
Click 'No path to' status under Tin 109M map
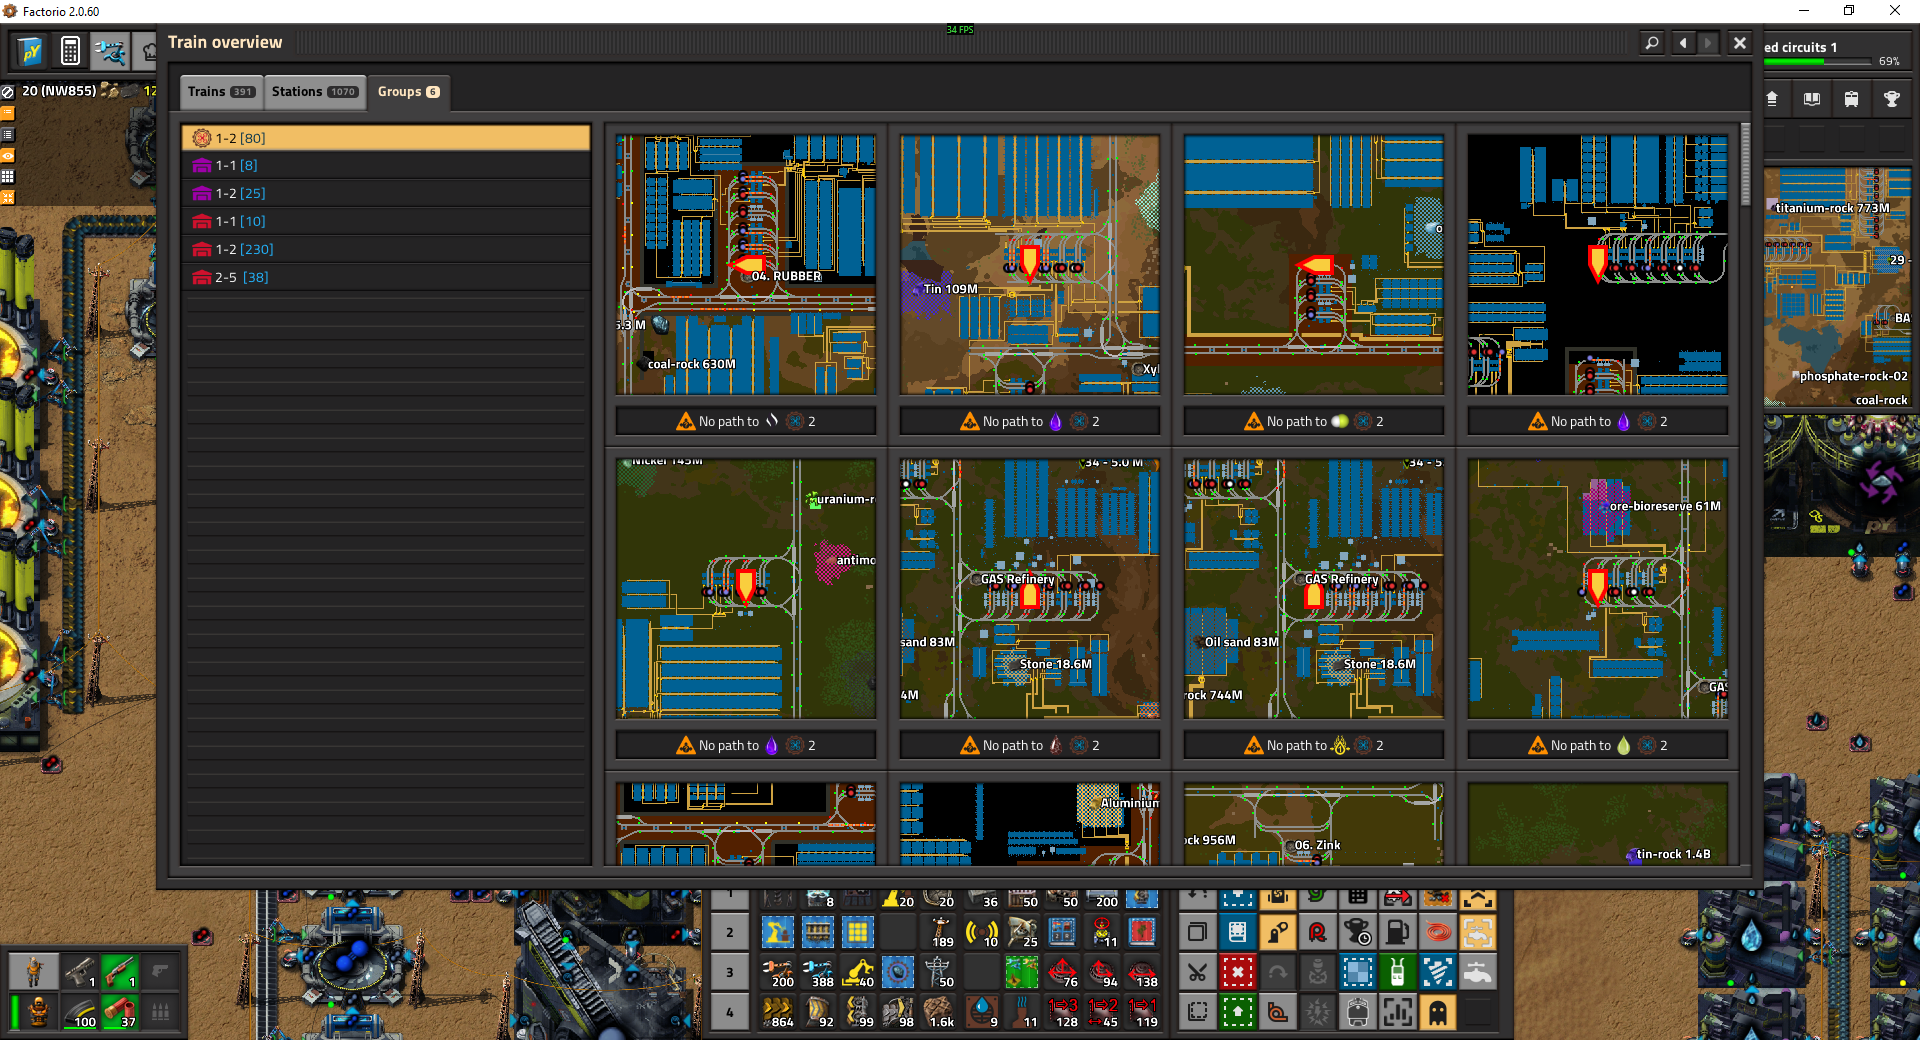click(x=1030, y=421)
